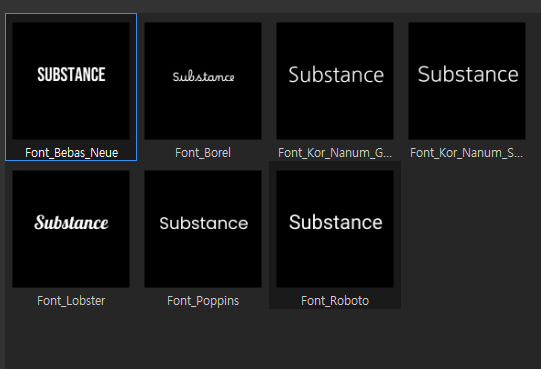Pick the Font_Poppins thumbnail preview
The width and height of the screenshot is (541, 369).
coord(203,229)
